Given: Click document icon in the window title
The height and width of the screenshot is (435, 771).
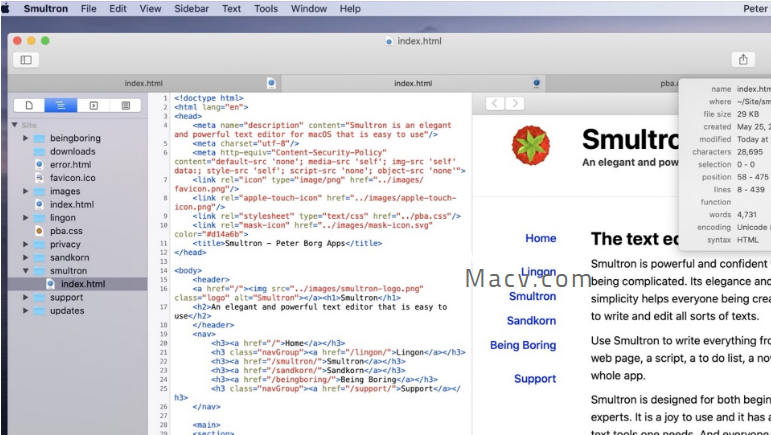Looking at the screenshot, I should pyautogui.click(x=389, y=41).
